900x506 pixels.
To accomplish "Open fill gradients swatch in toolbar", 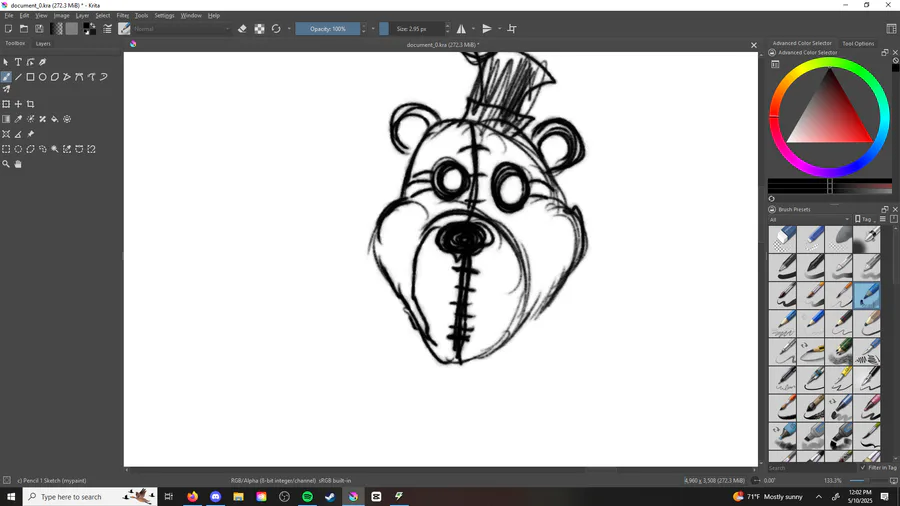I will coord(56,29).
